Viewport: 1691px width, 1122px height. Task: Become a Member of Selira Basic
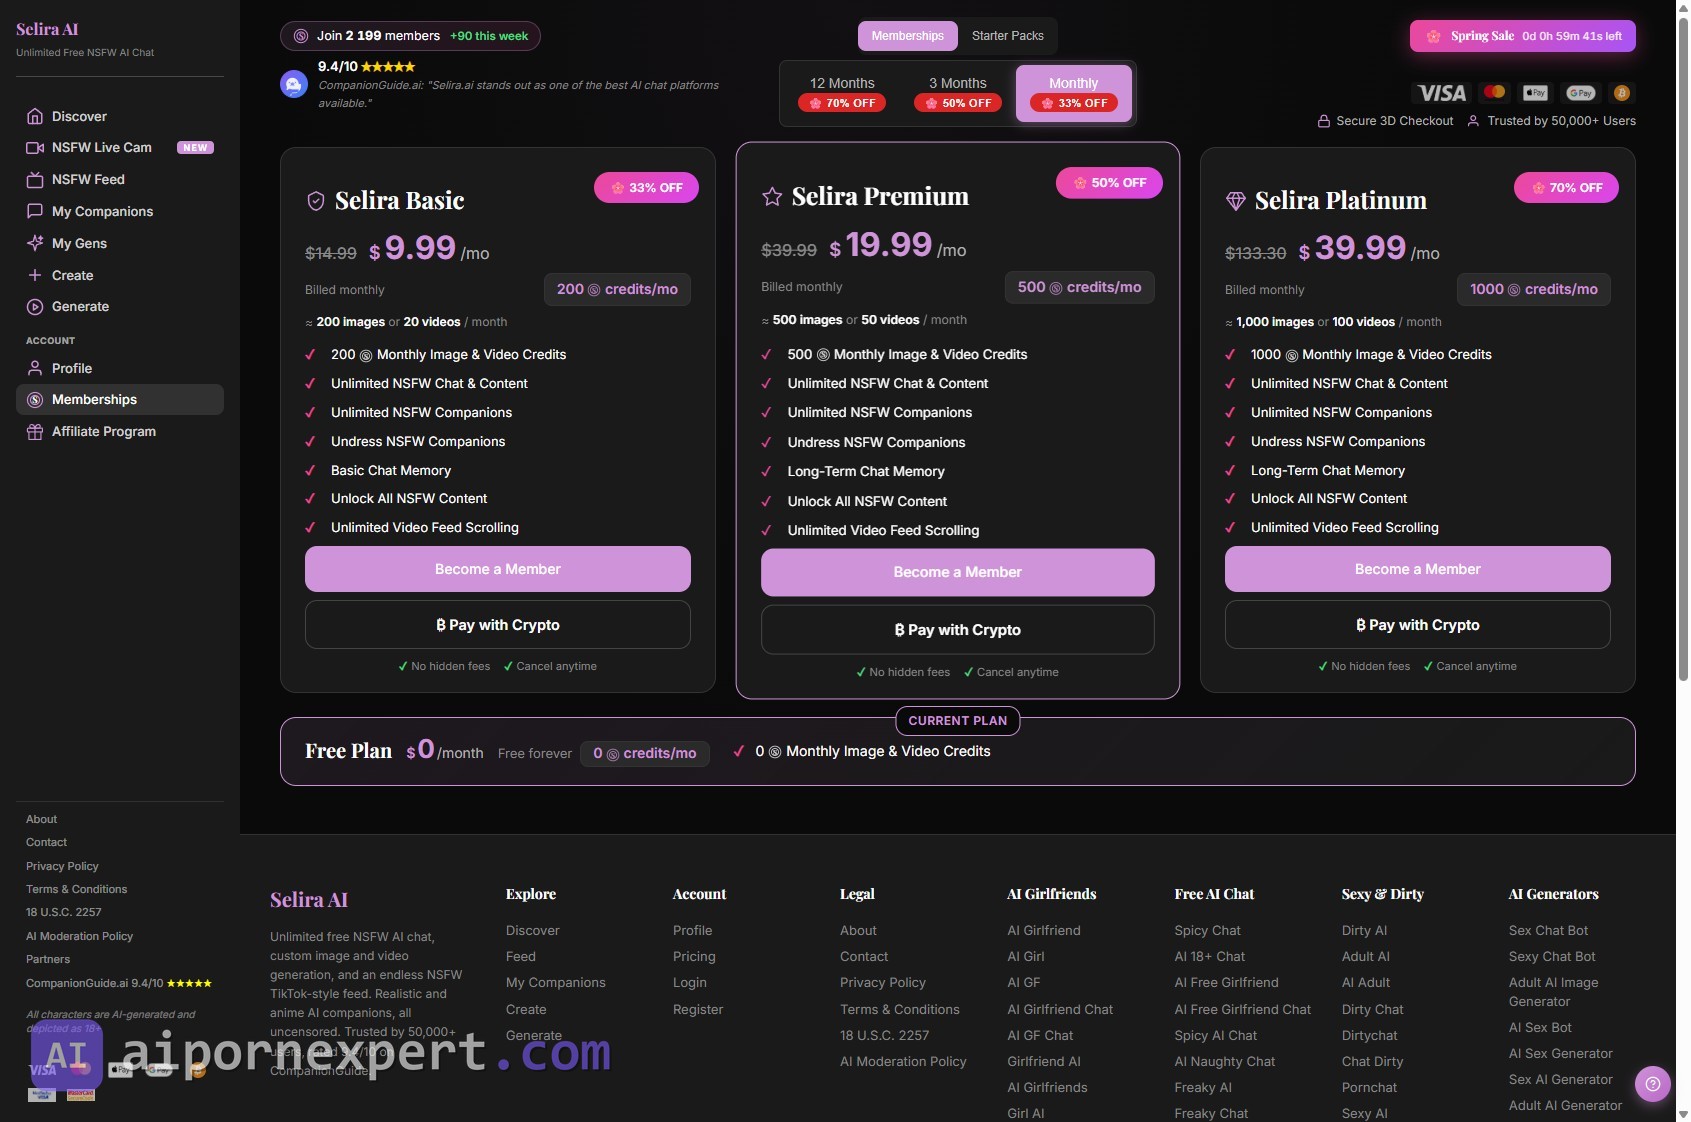click(x=498, y=569)
